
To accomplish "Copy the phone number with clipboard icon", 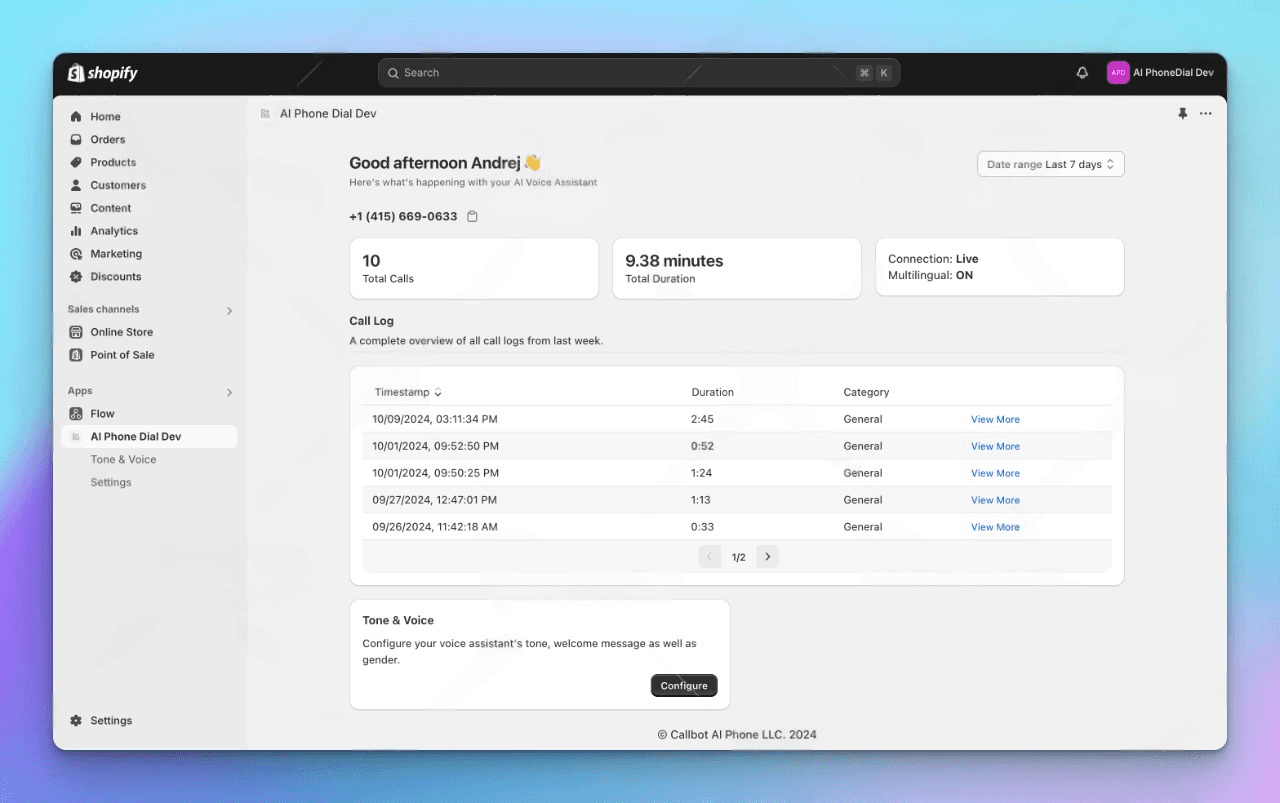I will pyautogui.click(x=473, y=217).
